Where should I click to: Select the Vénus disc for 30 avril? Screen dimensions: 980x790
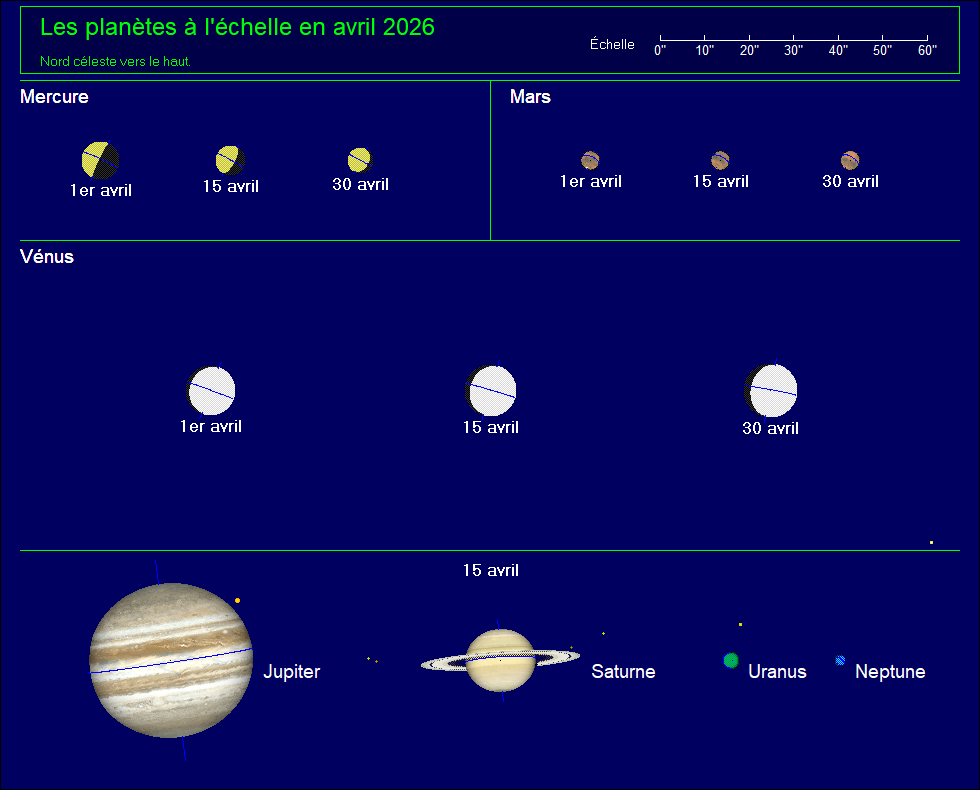pyautogui.click(x=771, y=391)
